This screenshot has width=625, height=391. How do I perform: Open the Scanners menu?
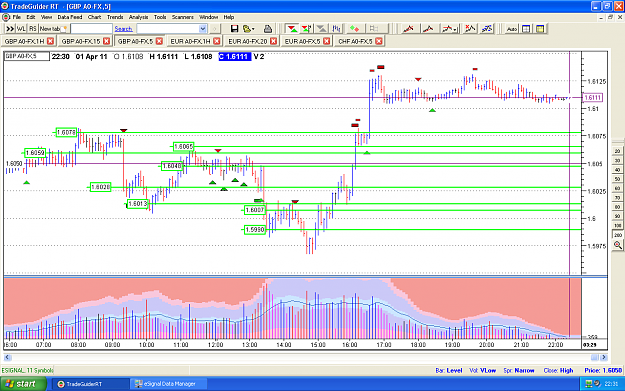183,17
